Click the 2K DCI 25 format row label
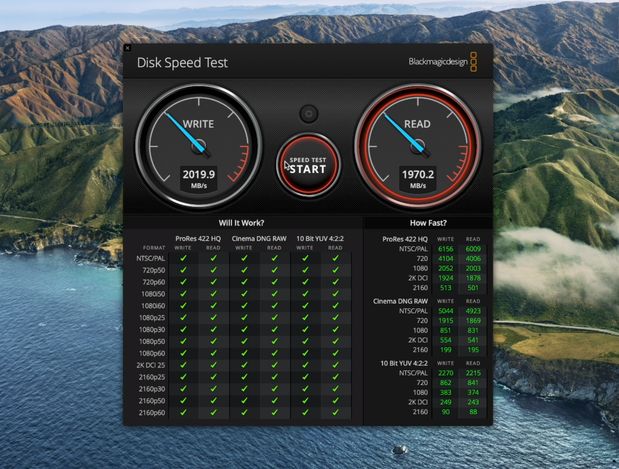This screenshot has height=469, width=619. [151, 365]
